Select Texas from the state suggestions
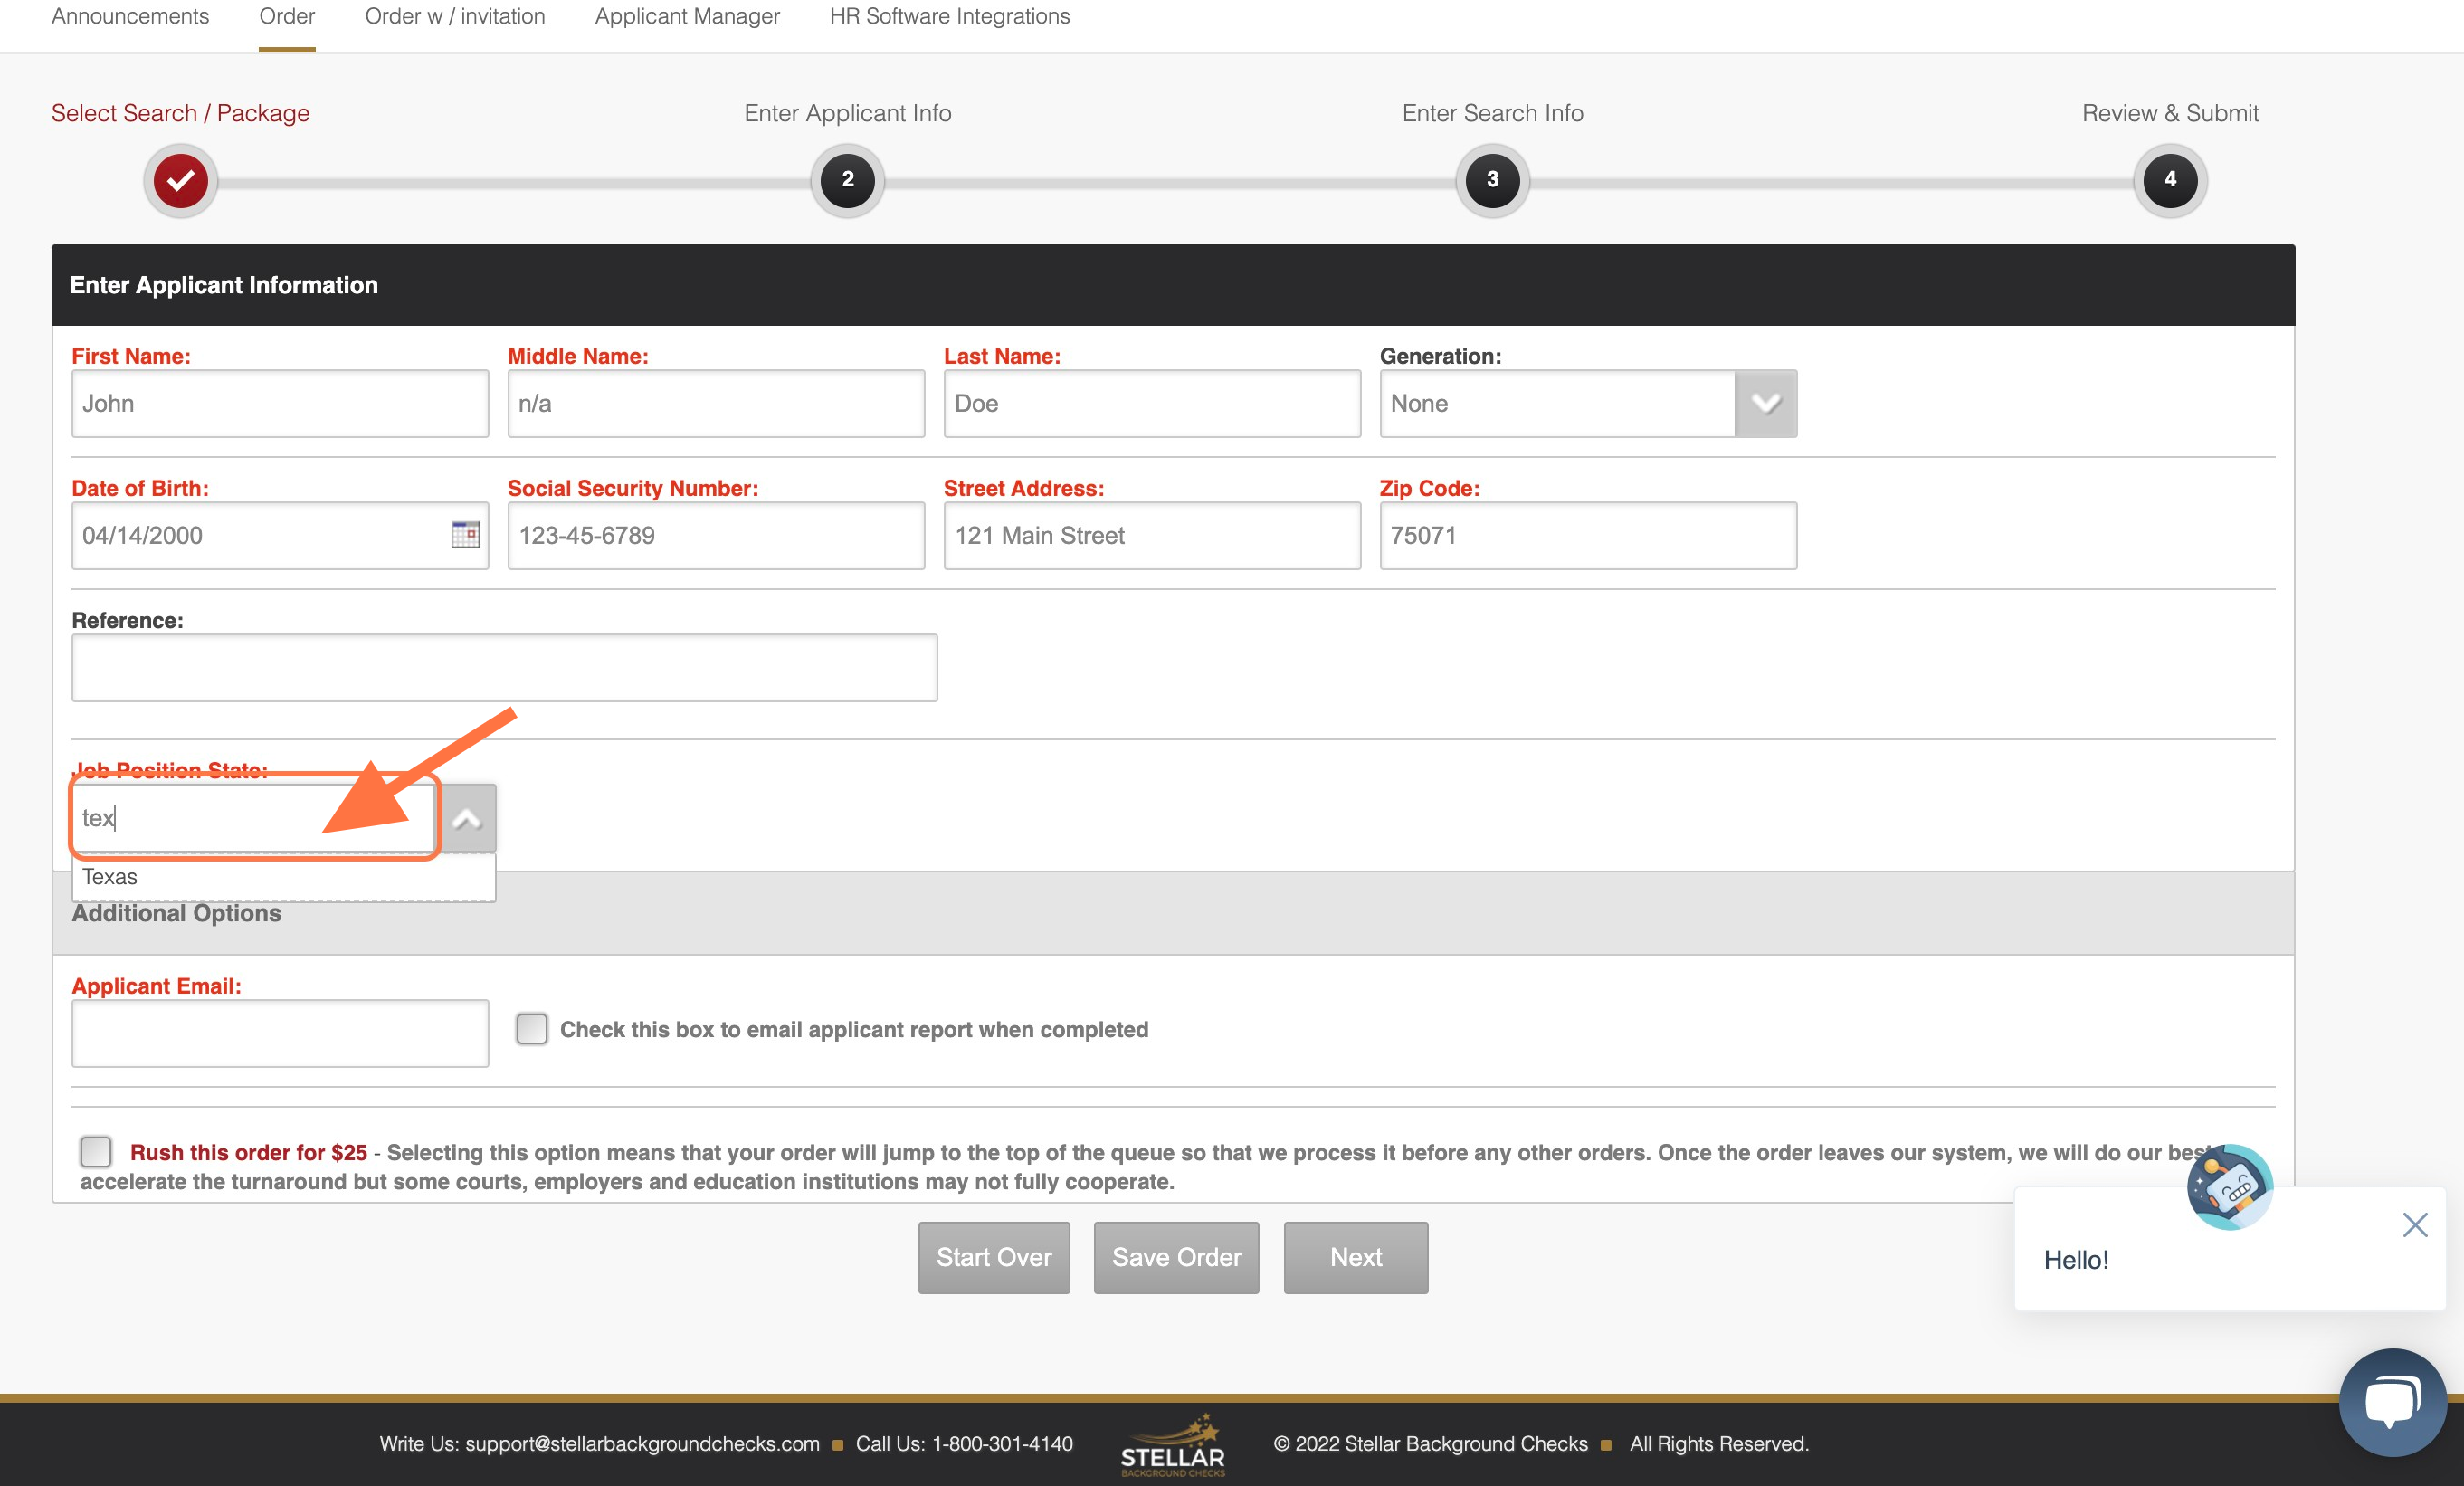 283,877
